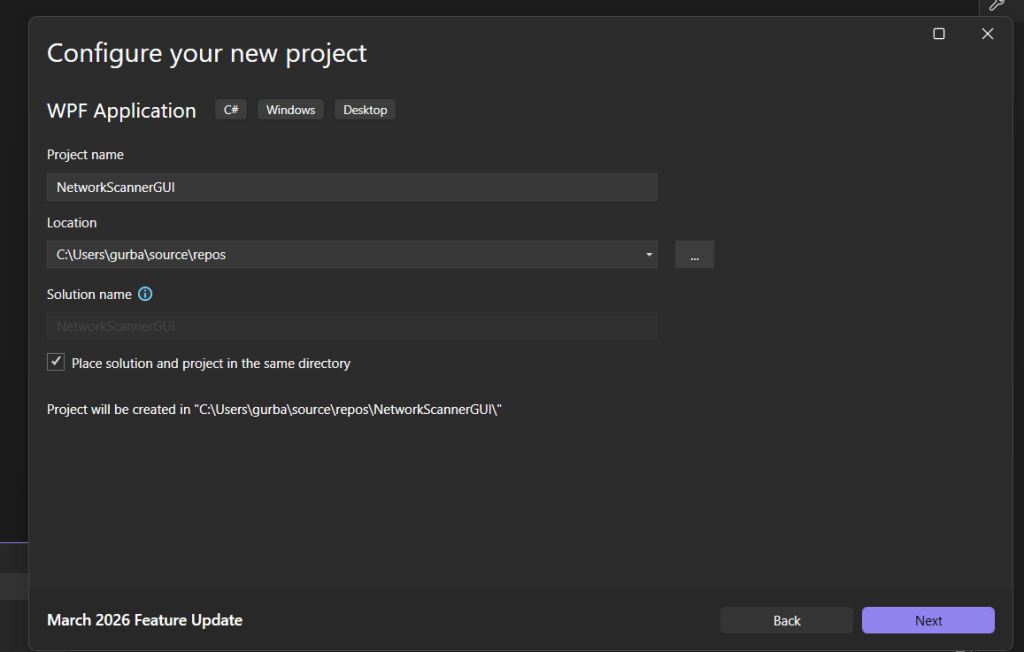
Task: Expand the Location dropdown arrow
Action: point(649,255)
